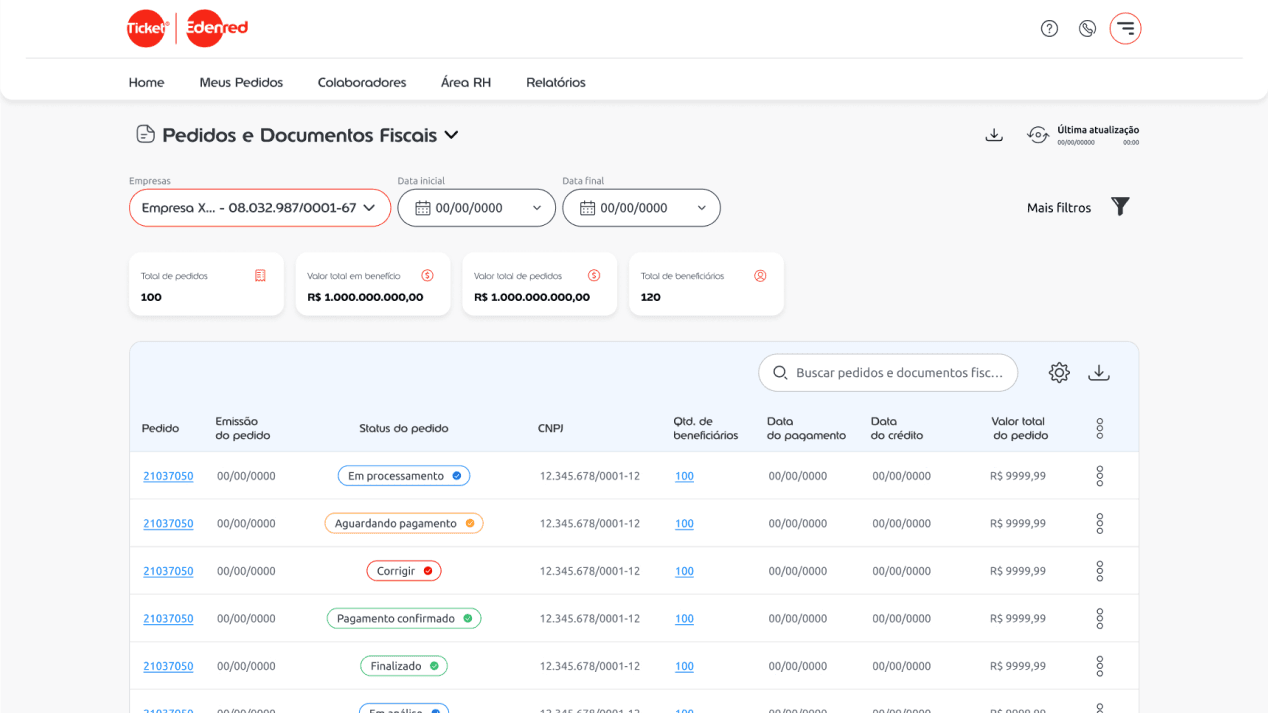Open order 21037050 in Em processamento row
This screenshot has width=1268, height=713.
pos(168,476)
